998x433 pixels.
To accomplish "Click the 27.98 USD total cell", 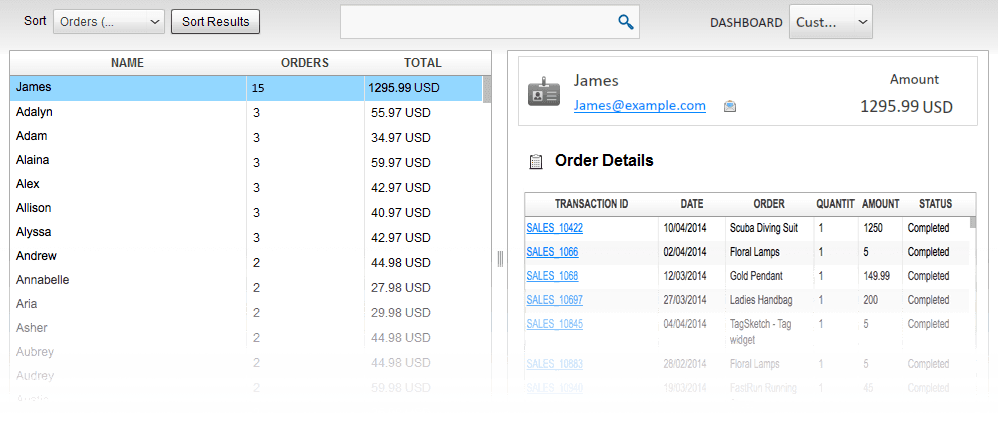I will pyautogui.click(x=401, y=288).
